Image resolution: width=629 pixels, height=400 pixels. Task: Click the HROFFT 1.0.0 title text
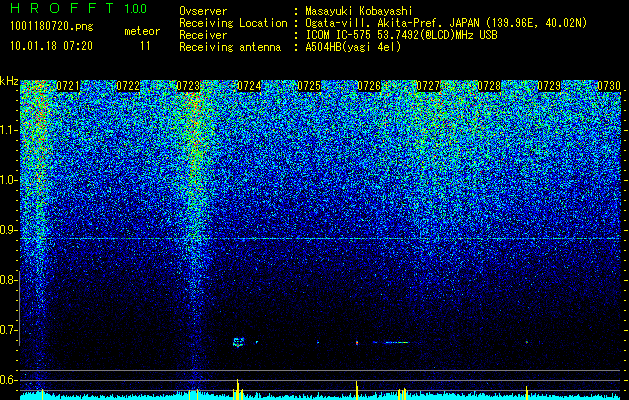(x=78, y=8)
